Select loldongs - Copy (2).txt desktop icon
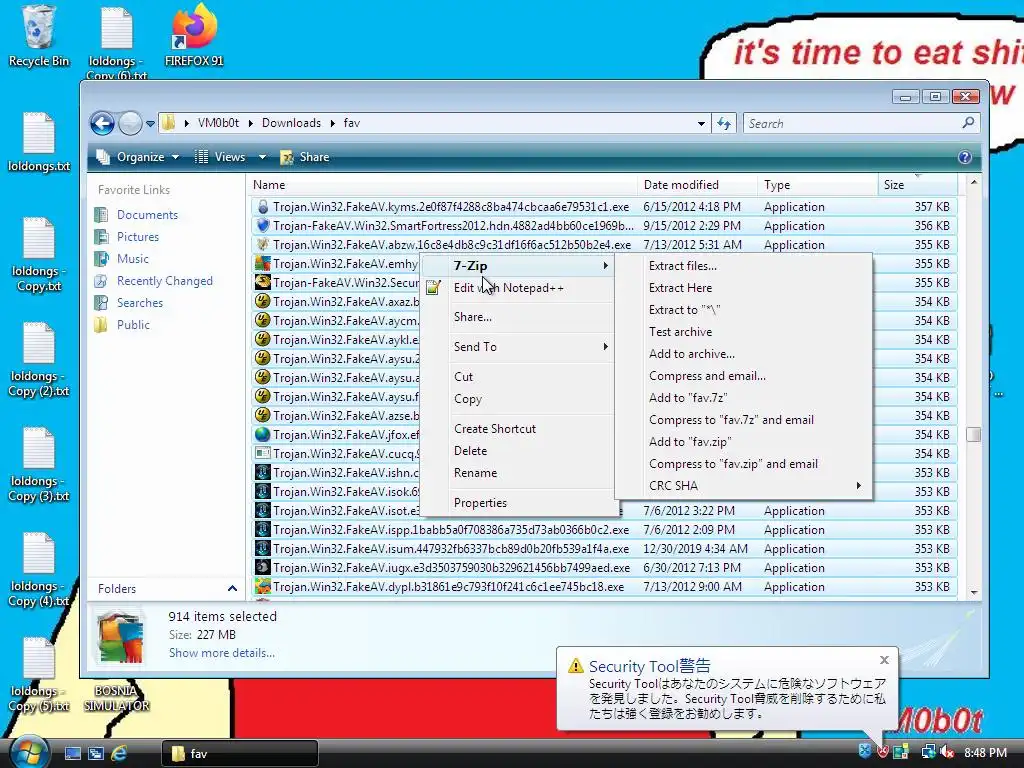1024x768 pixels. click(39, 360)
